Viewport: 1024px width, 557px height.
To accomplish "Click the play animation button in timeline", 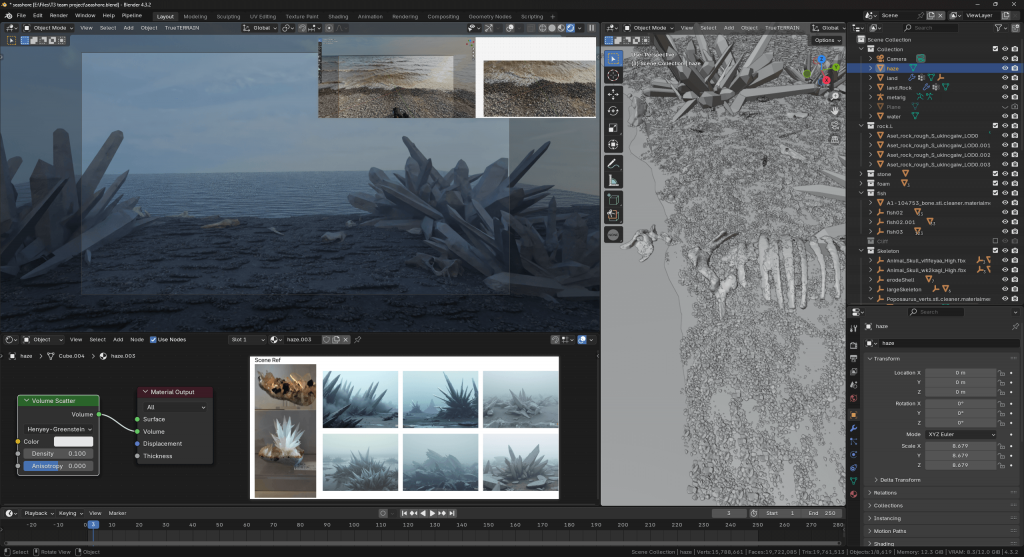I will coord(433,513).
